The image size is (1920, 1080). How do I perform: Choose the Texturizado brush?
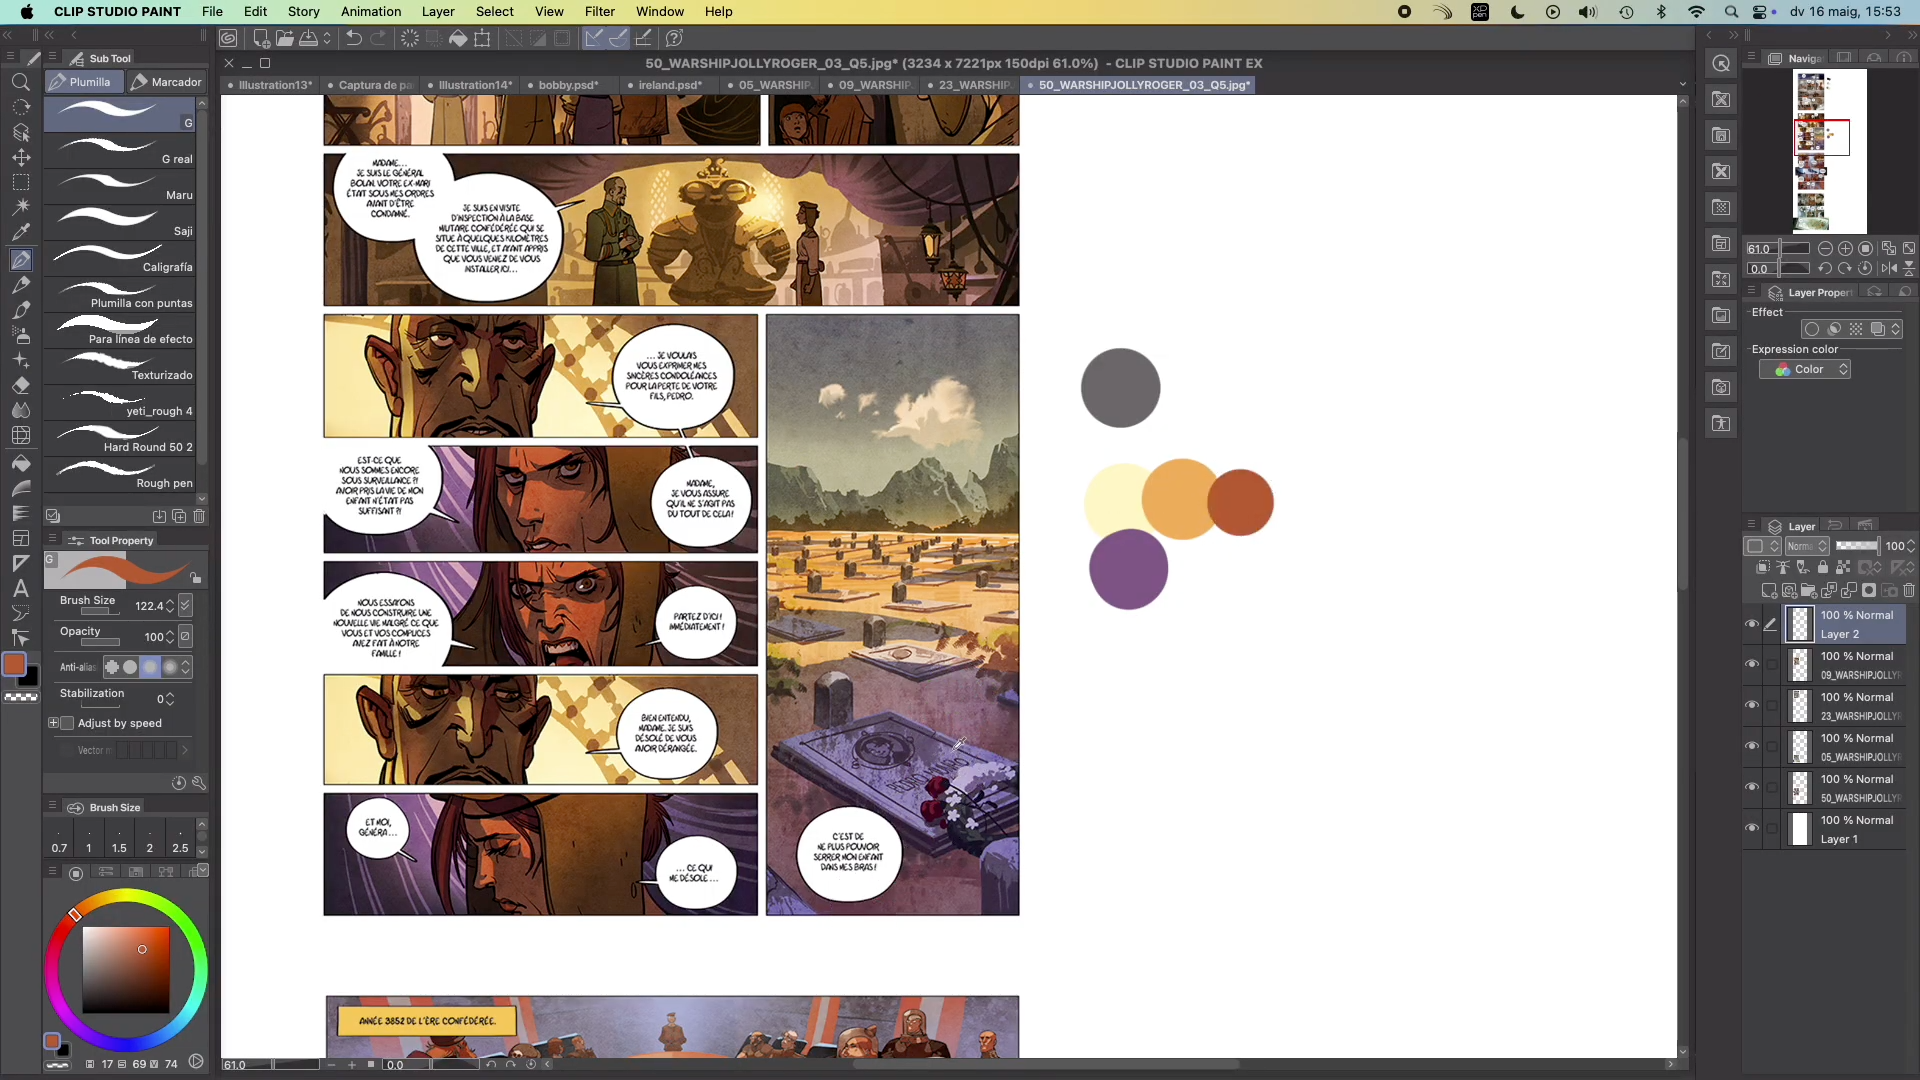[120, 367]
